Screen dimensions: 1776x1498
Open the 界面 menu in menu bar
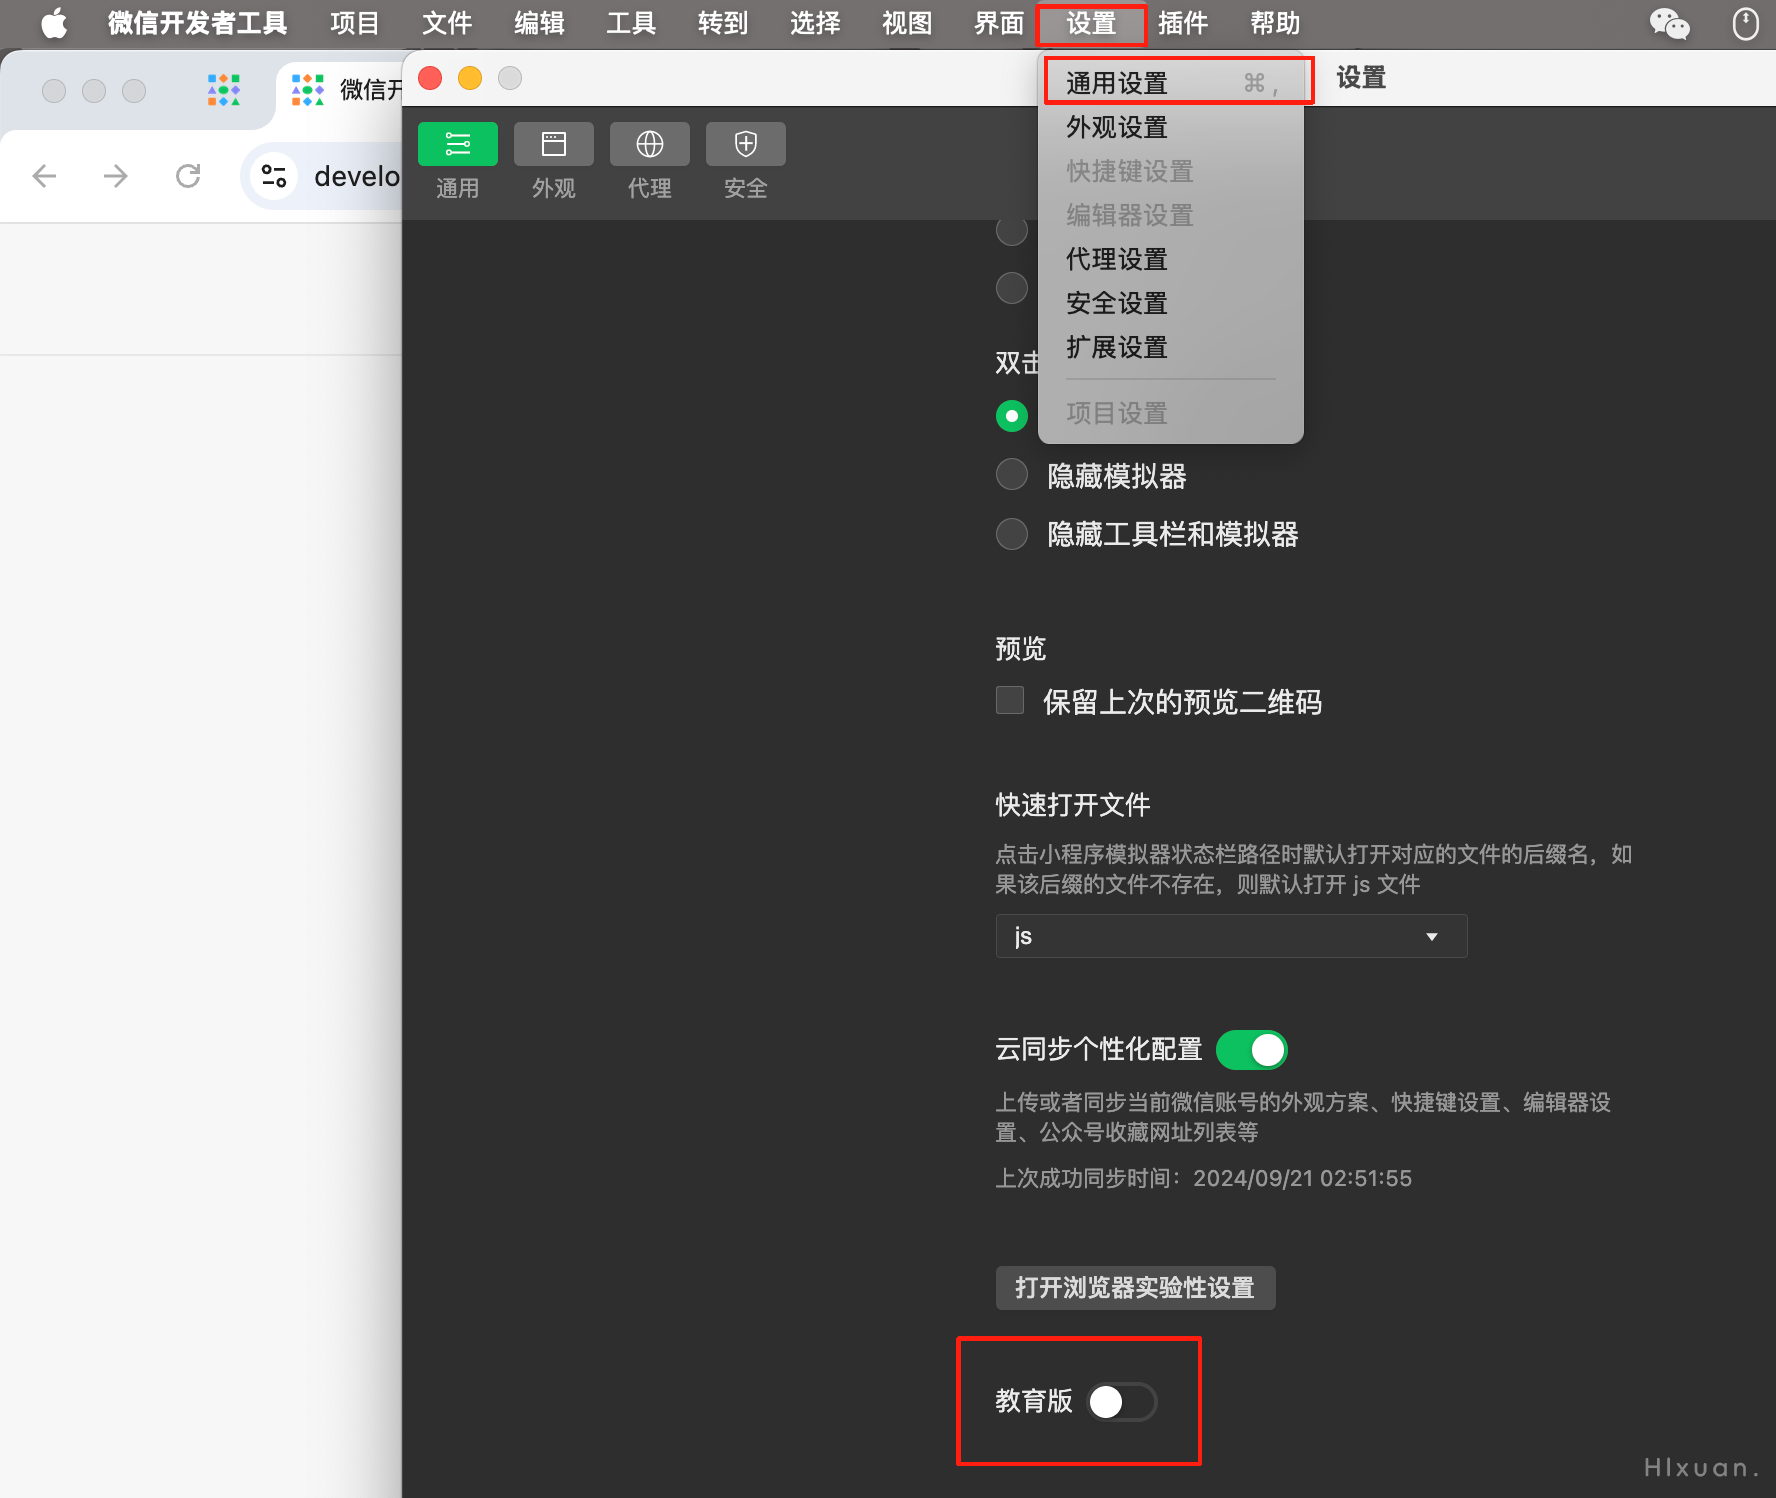pyautogui.click(x=999, y=23)
